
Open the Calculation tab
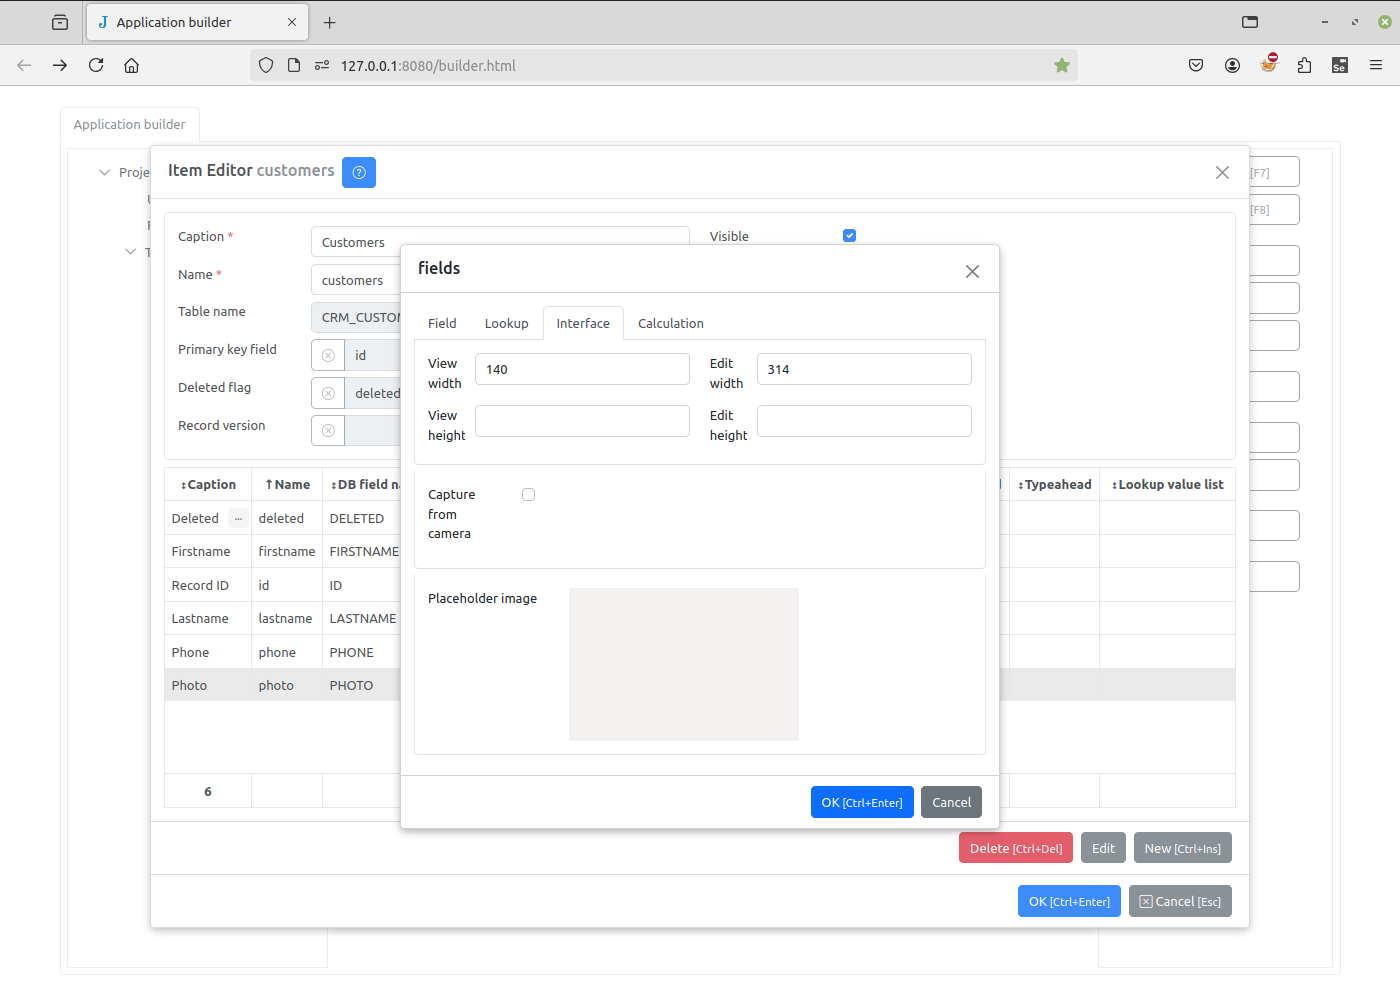click(670, 323)
